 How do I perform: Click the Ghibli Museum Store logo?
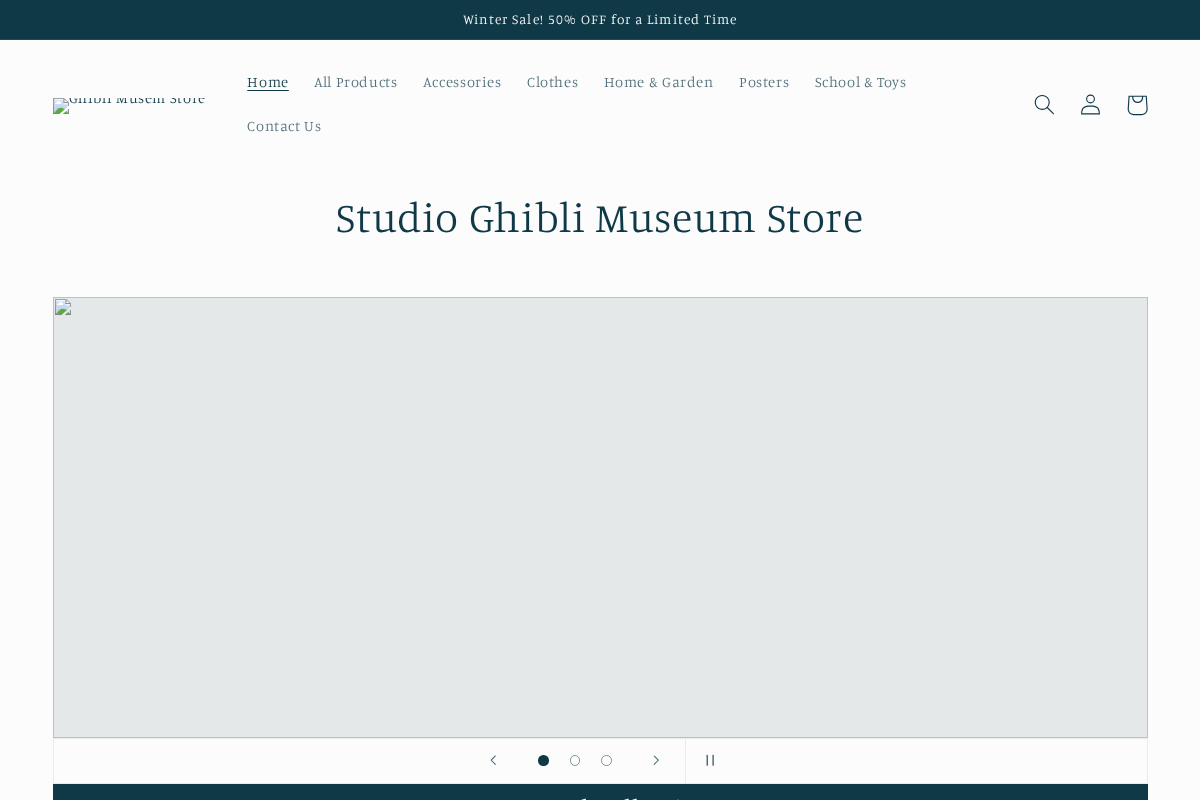pyautogui.click(x=129, y=105)
